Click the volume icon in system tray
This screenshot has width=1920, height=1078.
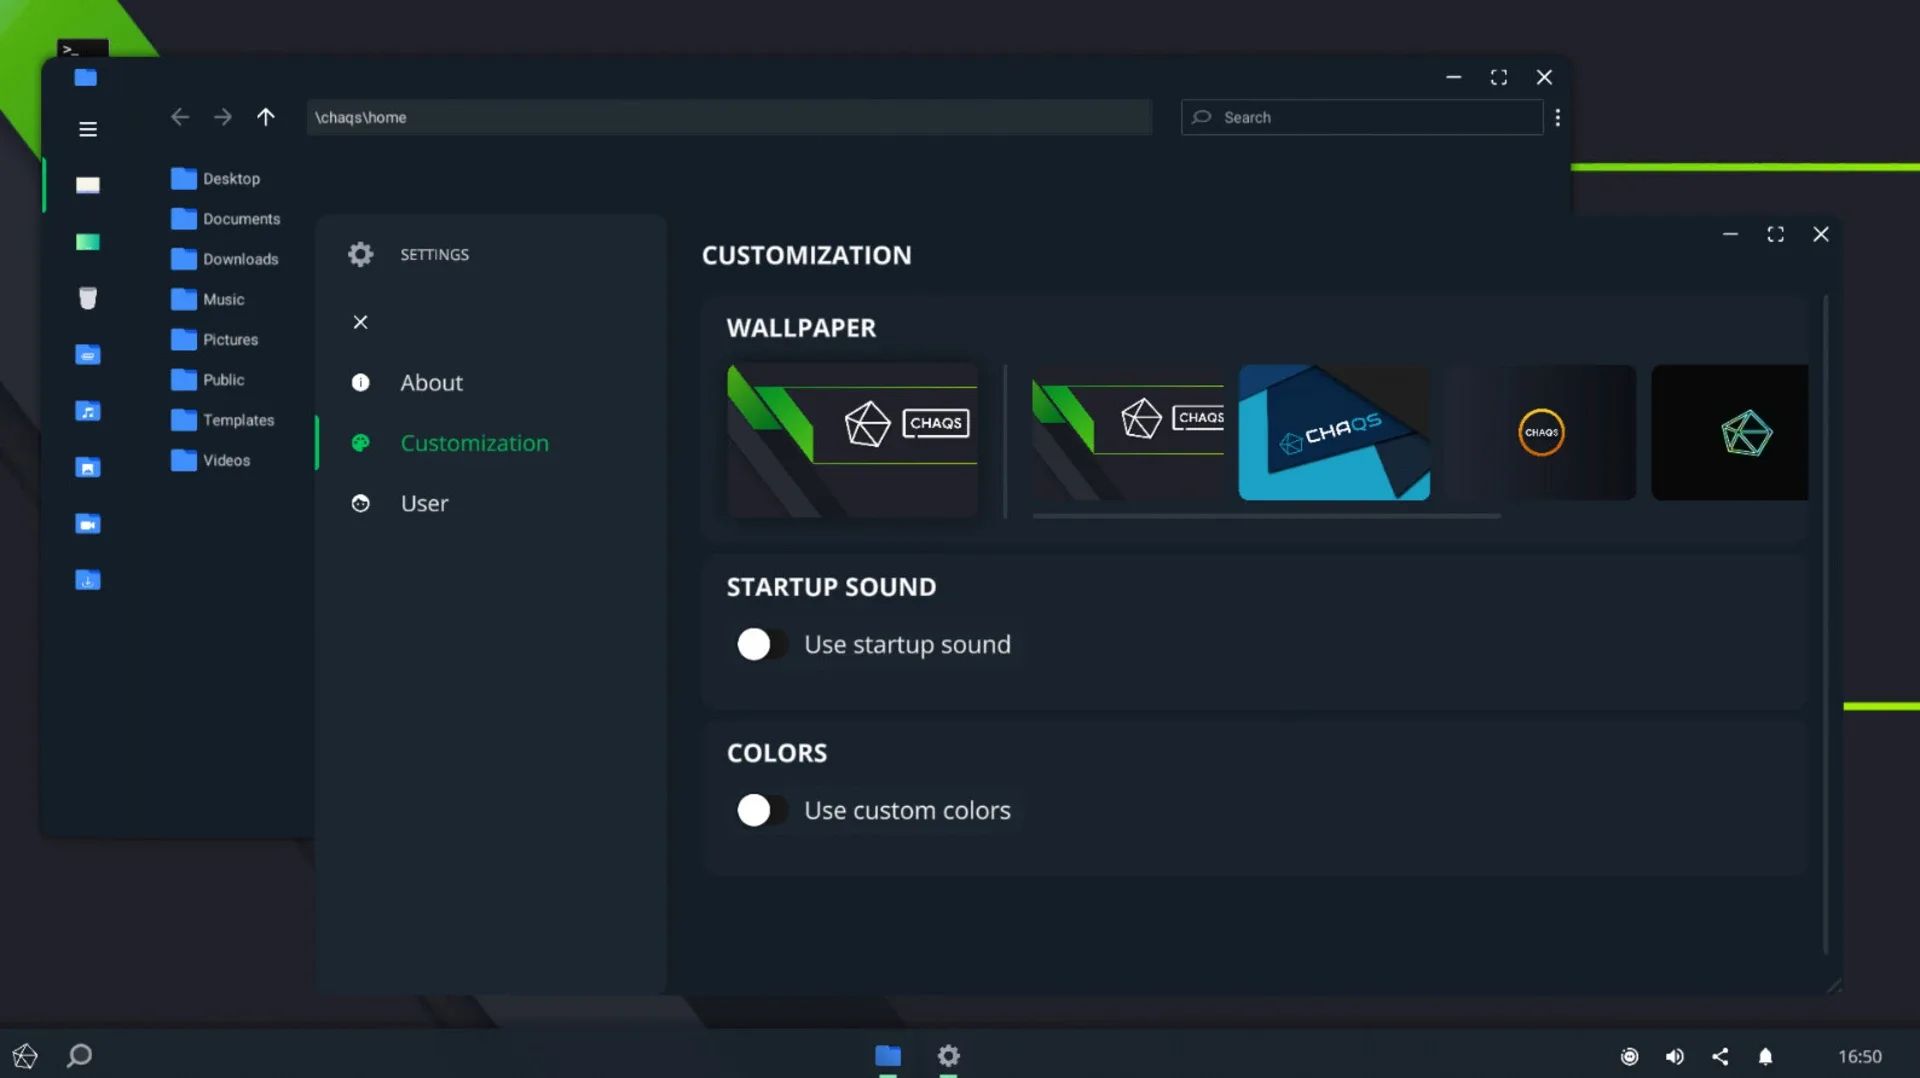[x=1674, y=1056]
